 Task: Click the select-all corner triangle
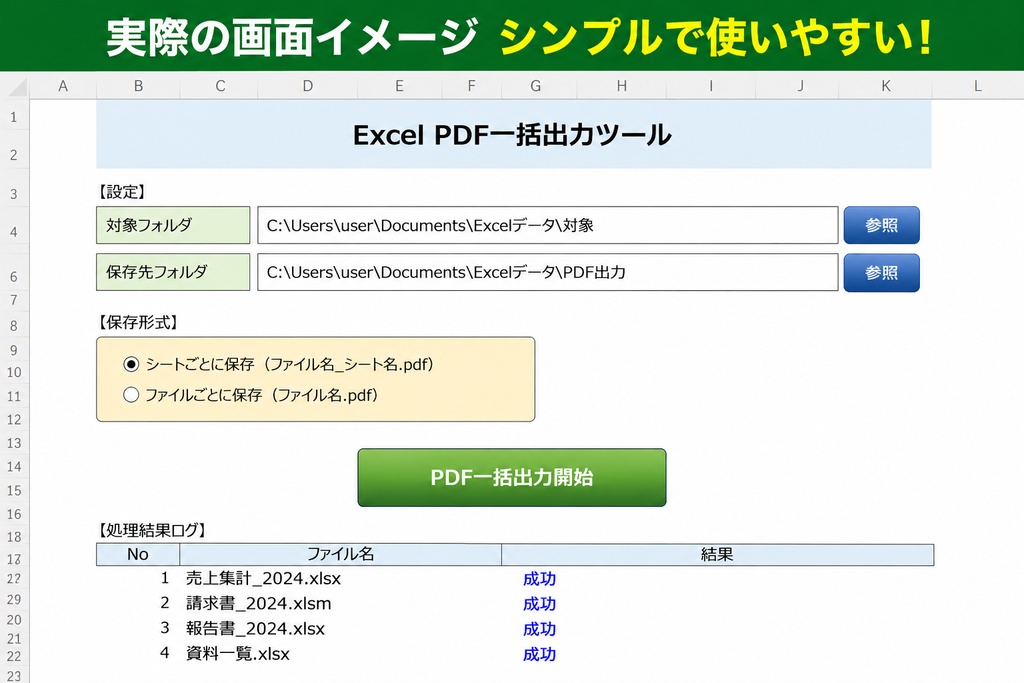16,86
